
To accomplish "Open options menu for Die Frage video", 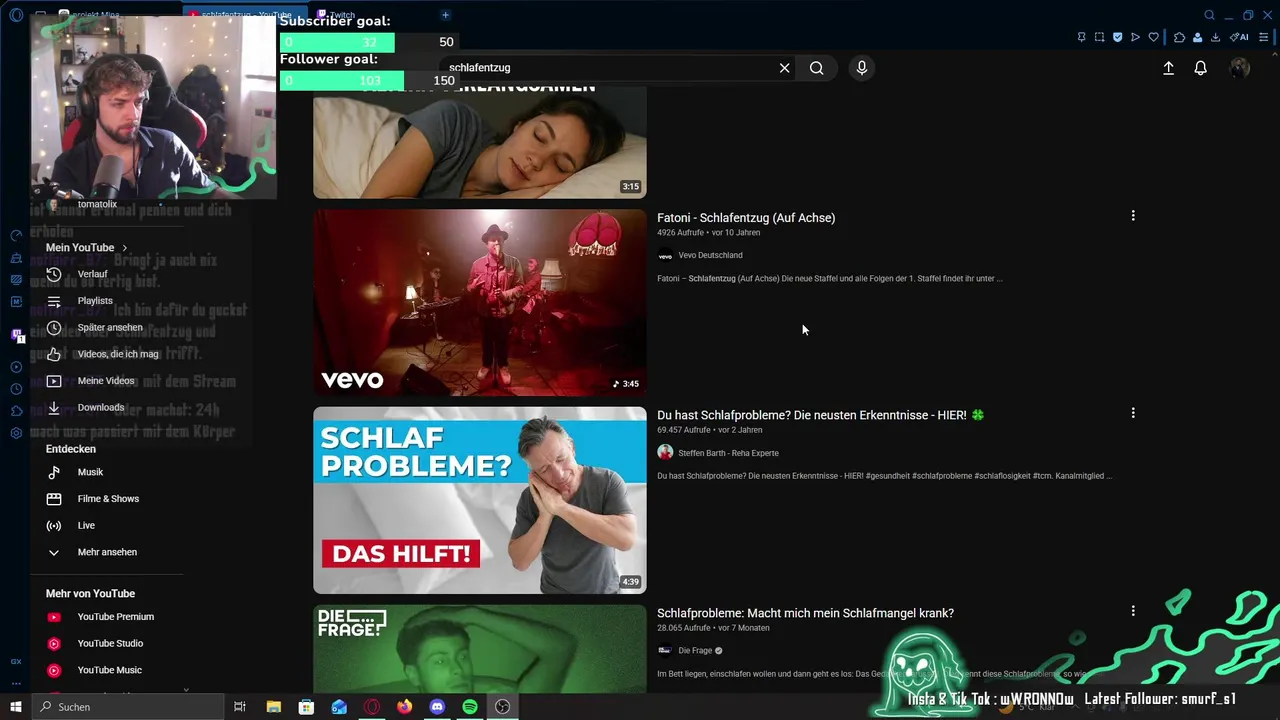I will (1133, 611).
